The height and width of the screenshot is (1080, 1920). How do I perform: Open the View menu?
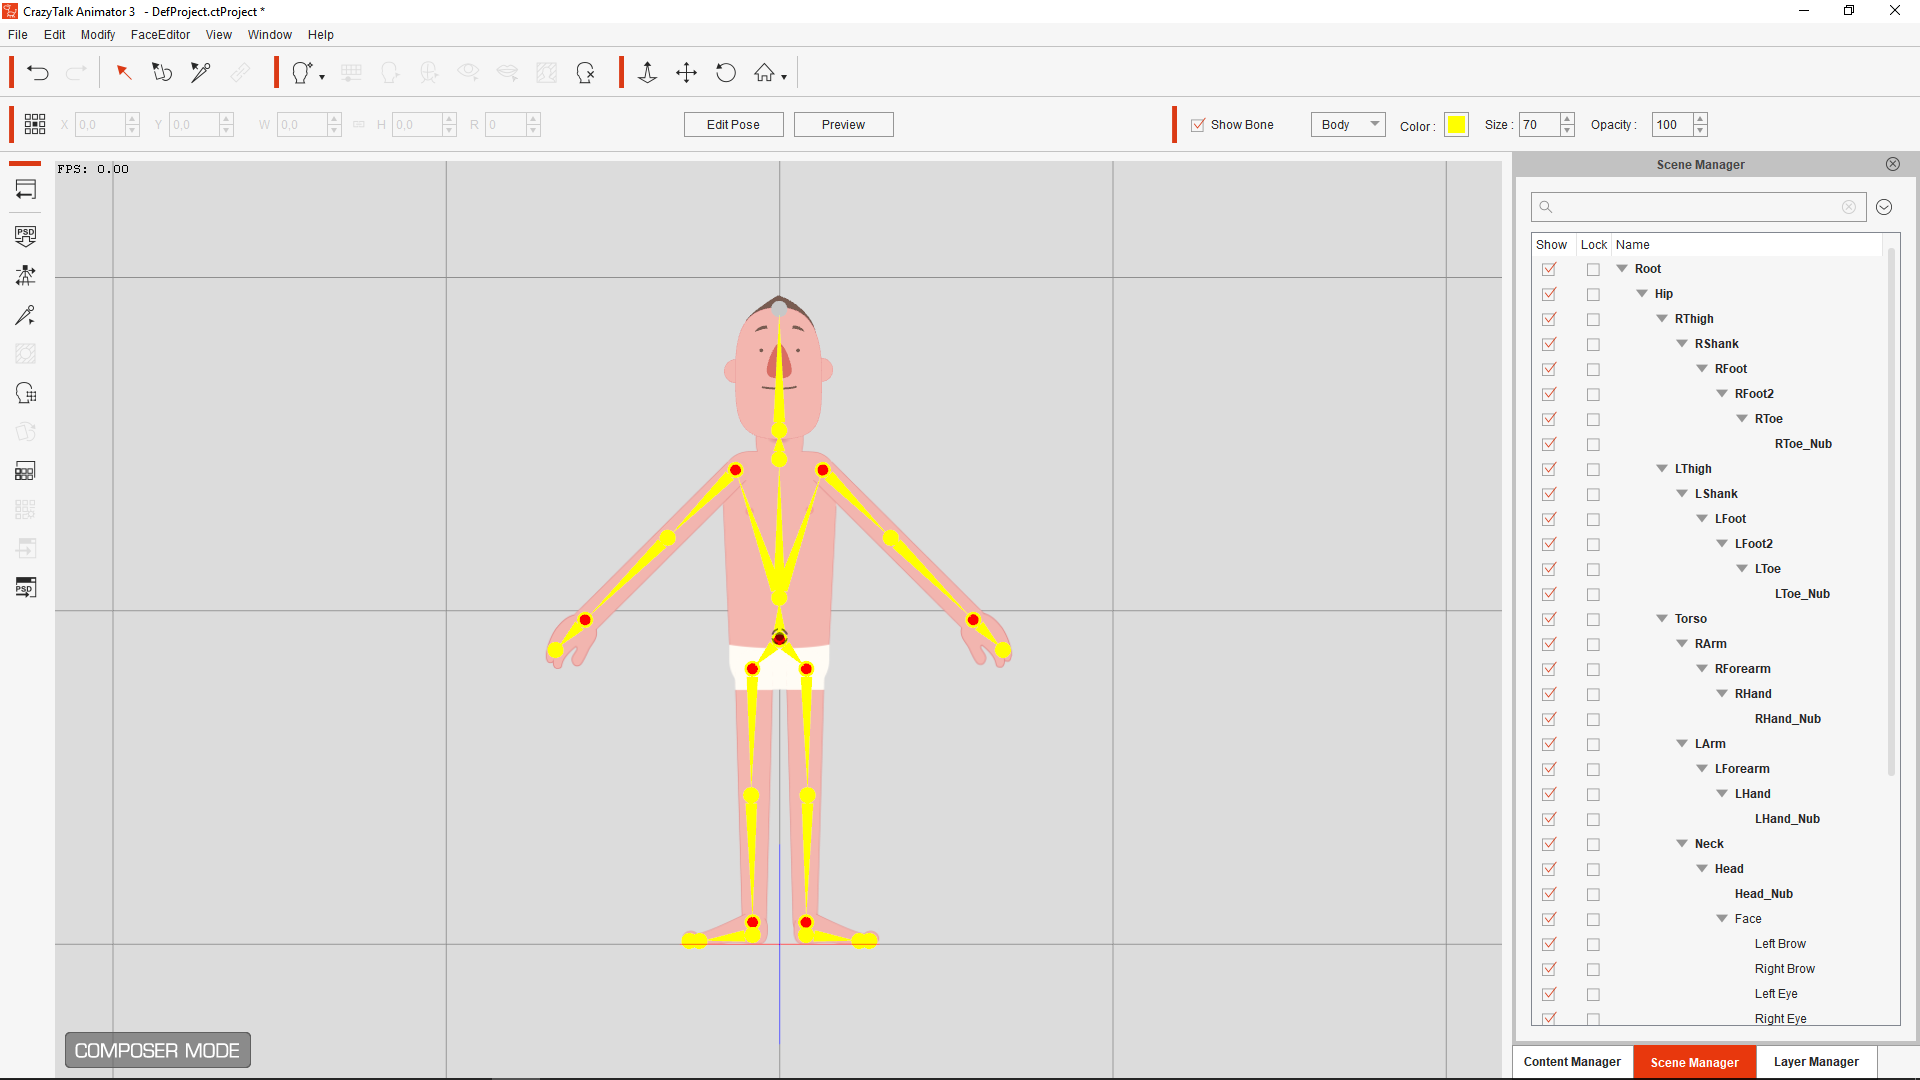point(218,34)
